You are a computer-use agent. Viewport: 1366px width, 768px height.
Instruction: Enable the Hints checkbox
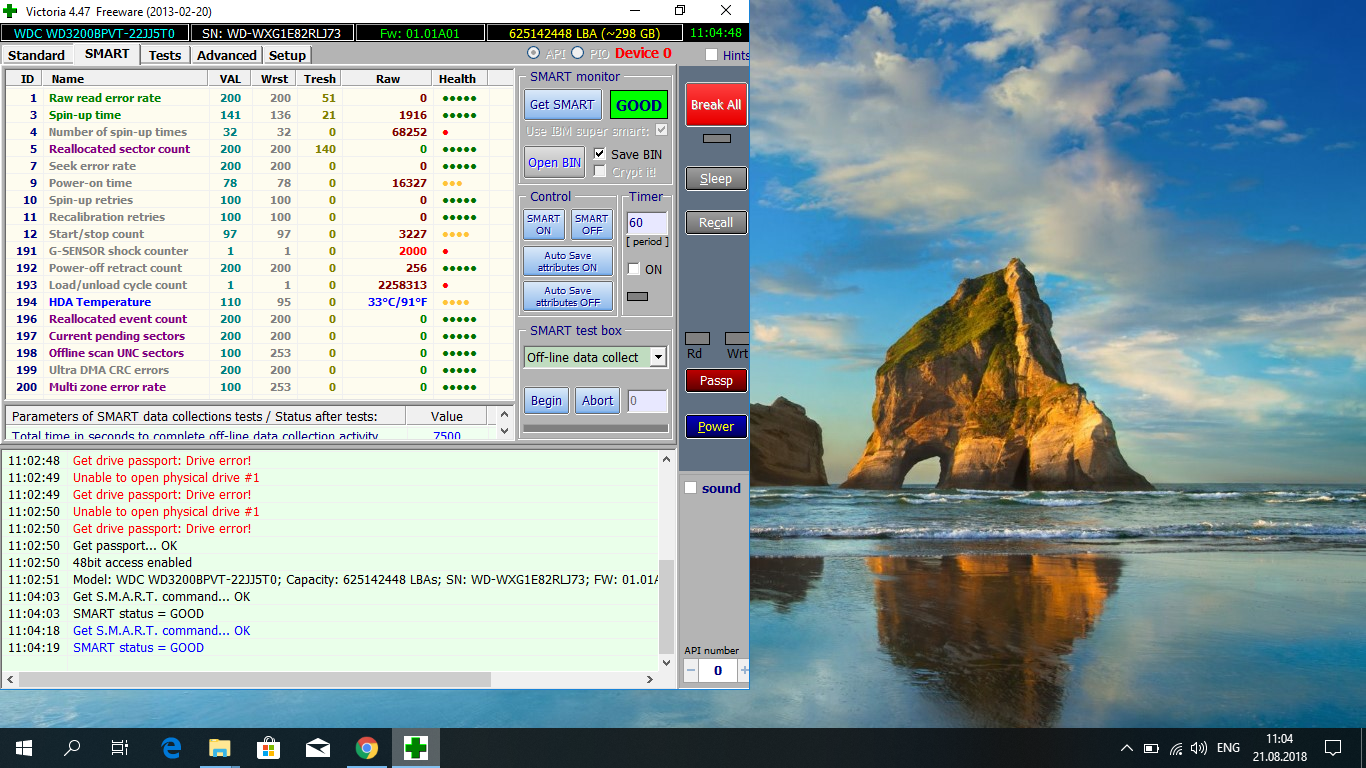[x=712, y=55]
